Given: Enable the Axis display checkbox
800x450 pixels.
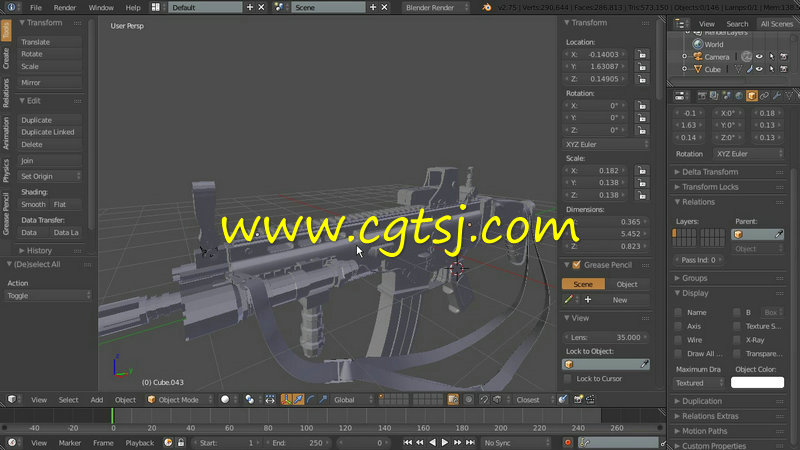Looking at the screenshot, I should click(678, 326).
